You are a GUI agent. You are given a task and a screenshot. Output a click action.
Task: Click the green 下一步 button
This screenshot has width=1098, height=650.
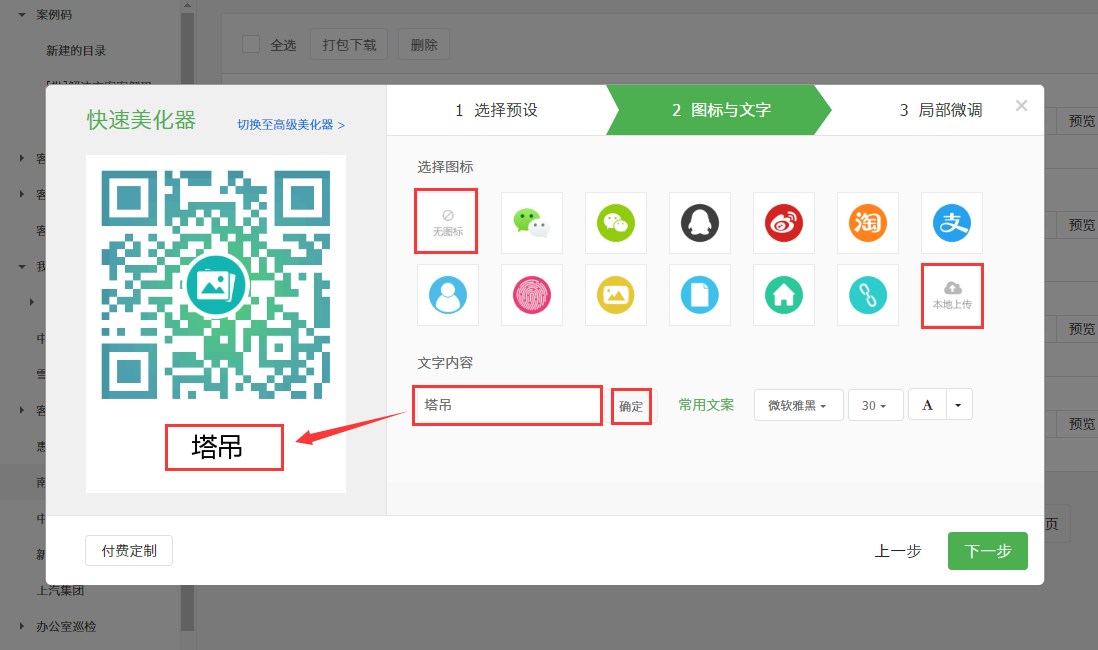(x=987, y=551)
